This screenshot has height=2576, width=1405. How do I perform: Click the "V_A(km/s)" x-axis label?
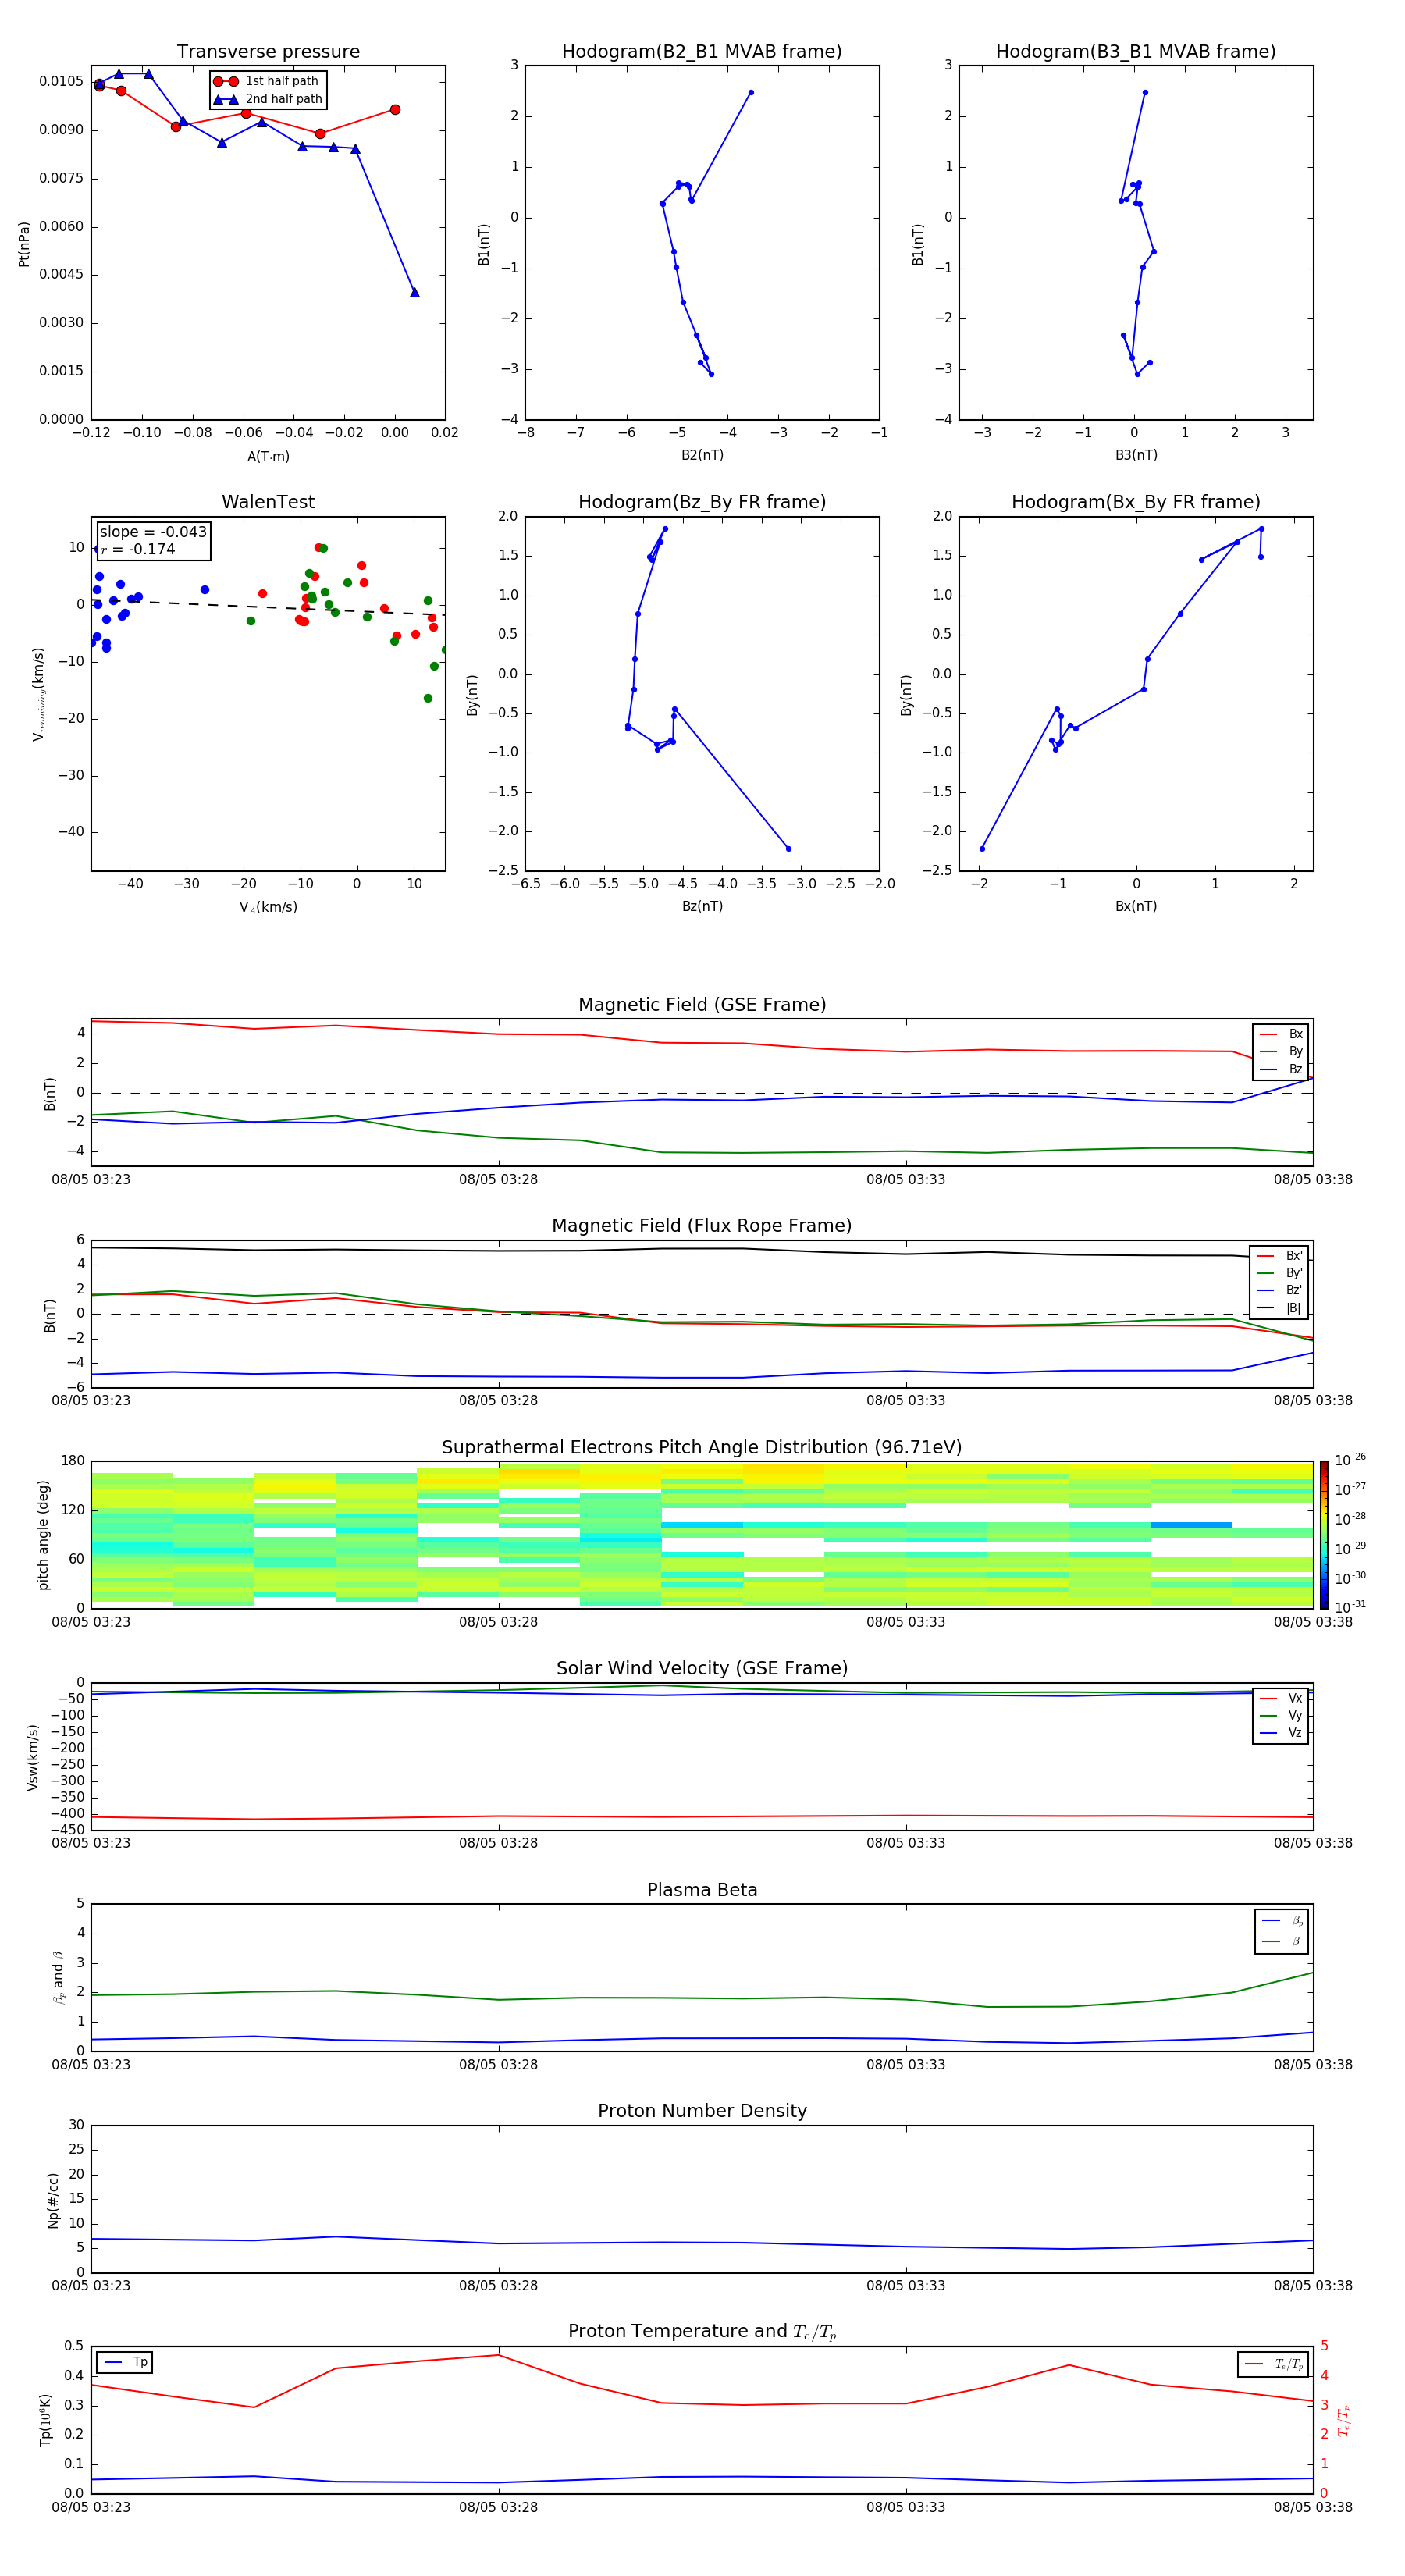pos(268,907)
